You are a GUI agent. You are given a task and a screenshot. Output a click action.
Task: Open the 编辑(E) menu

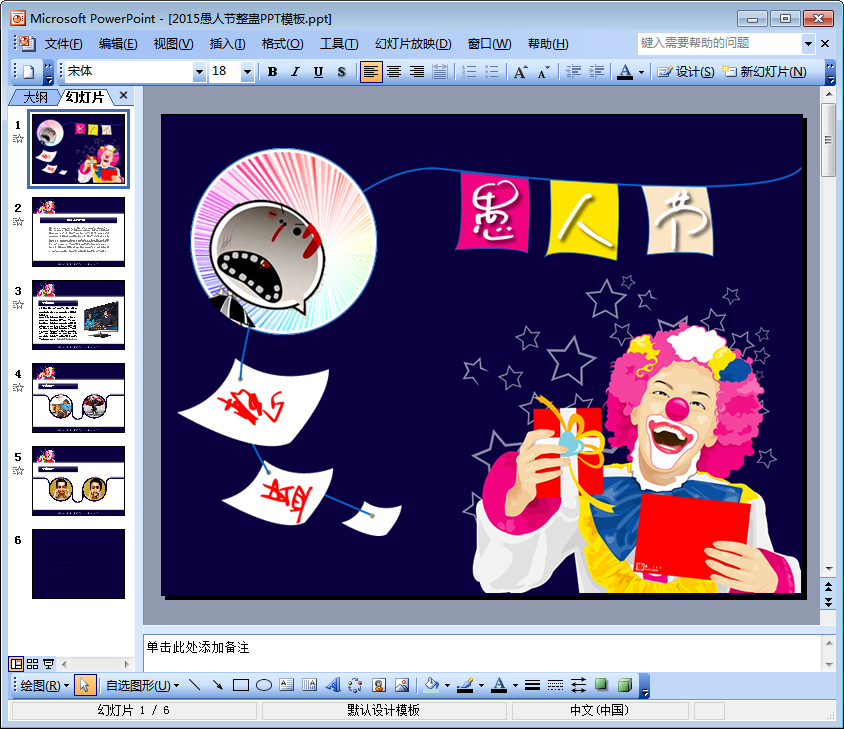118,44
